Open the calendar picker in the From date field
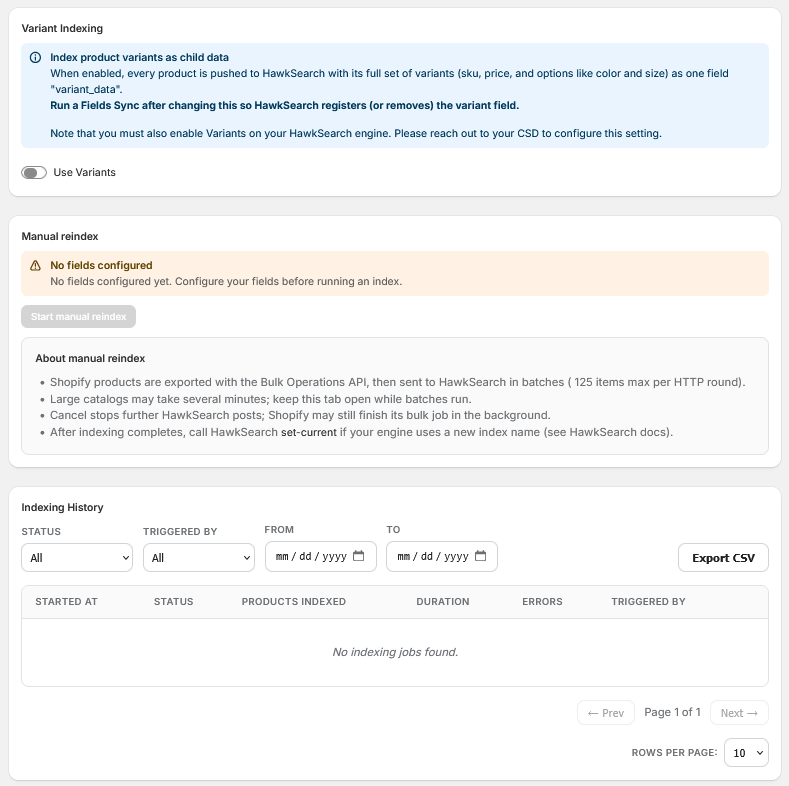This screenshot has width=789, height=786. [358, 556]
